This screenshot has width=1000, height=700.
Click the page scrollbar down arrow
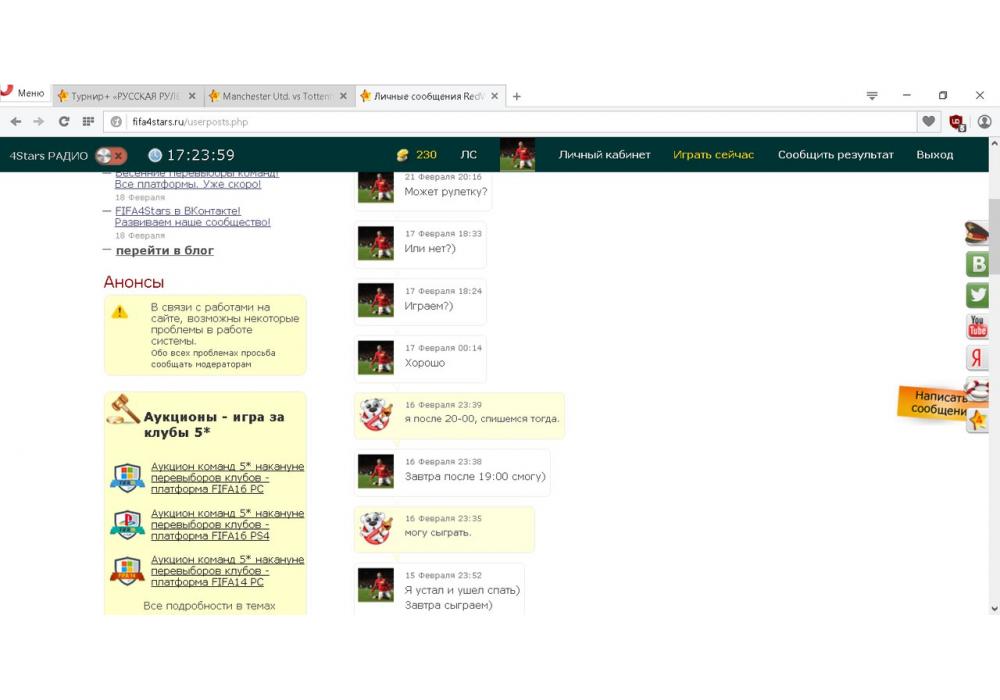click(994, 609)
